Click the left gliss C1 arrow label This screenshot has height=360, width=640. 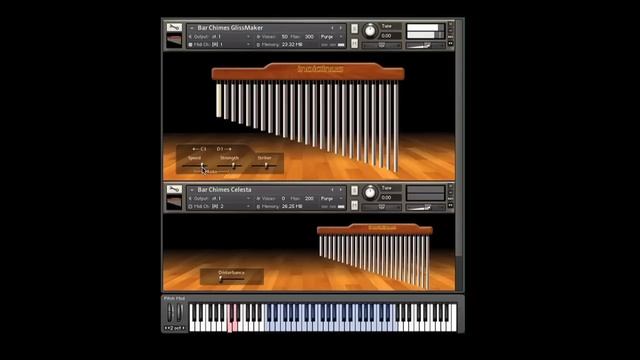(199, 149)
